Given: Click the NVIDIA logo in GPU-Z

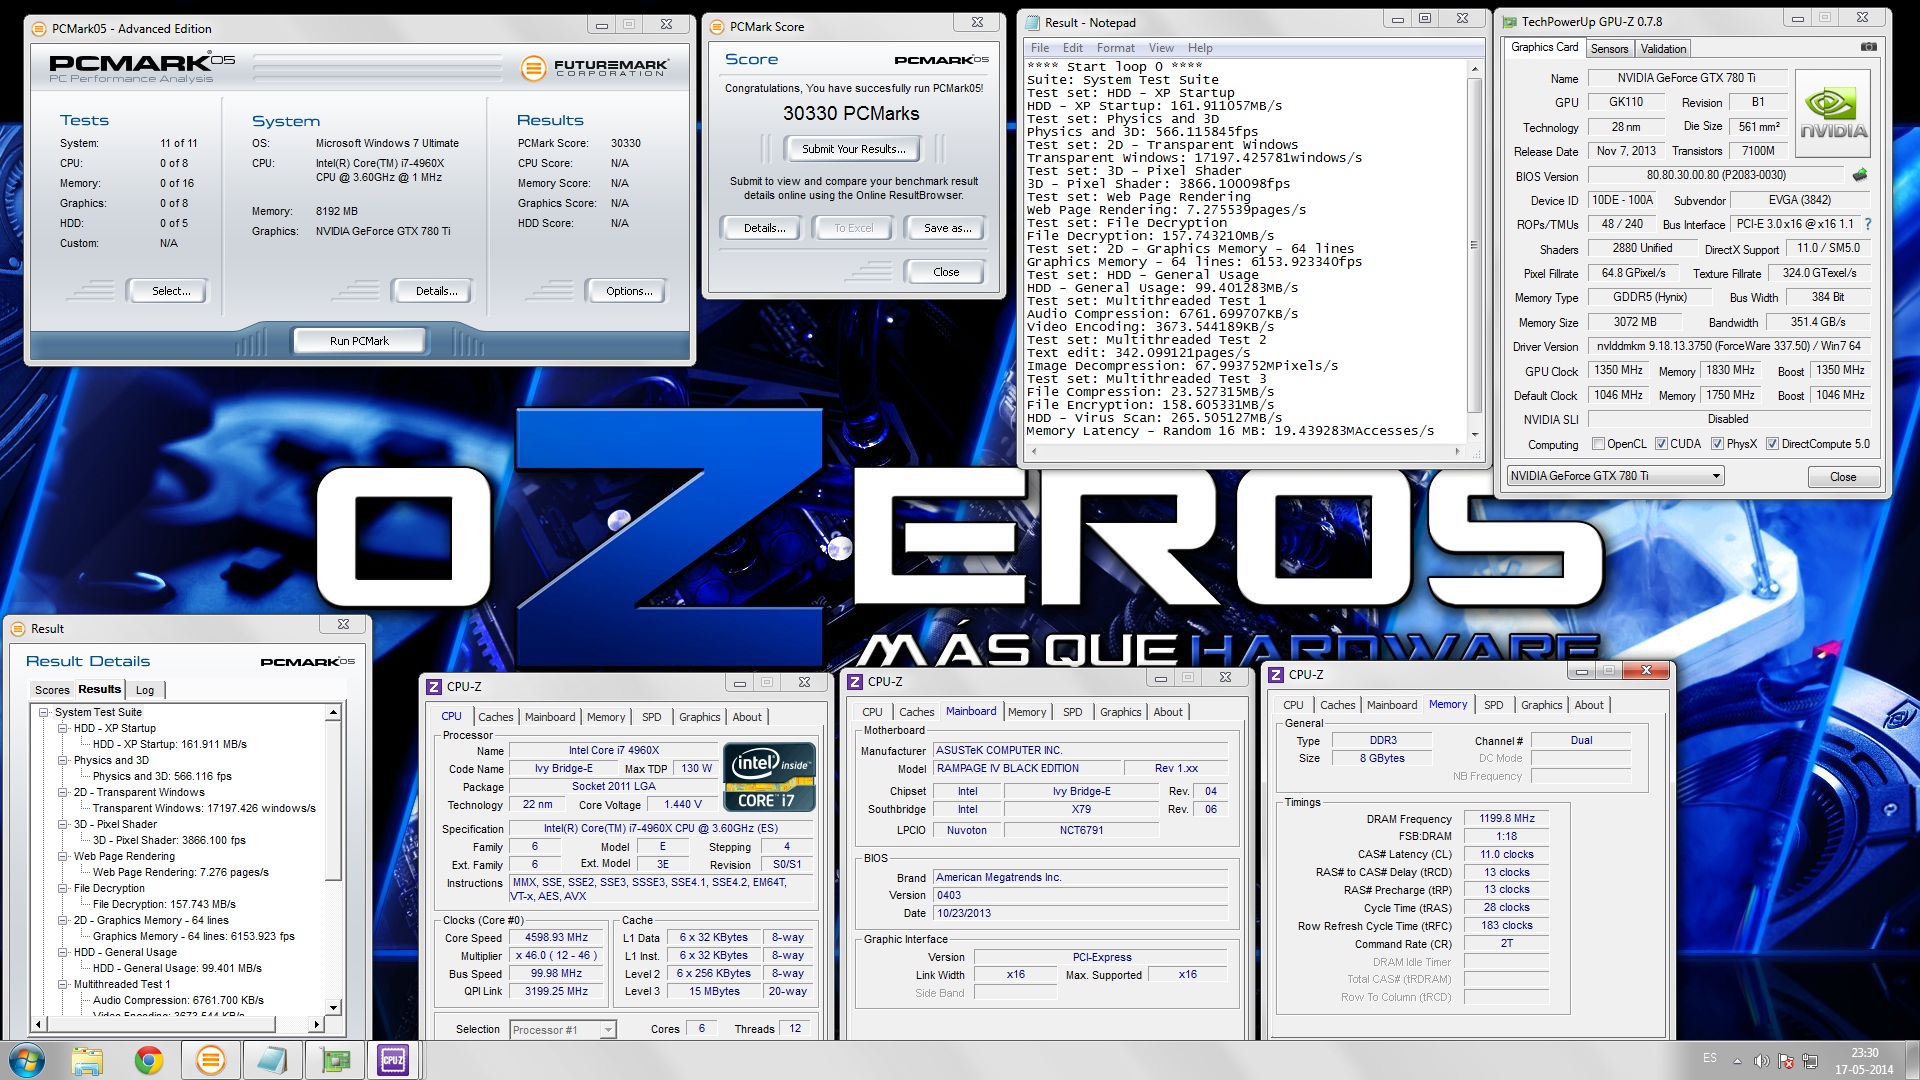Looking at the screenshot, I should click(1834, 114).
